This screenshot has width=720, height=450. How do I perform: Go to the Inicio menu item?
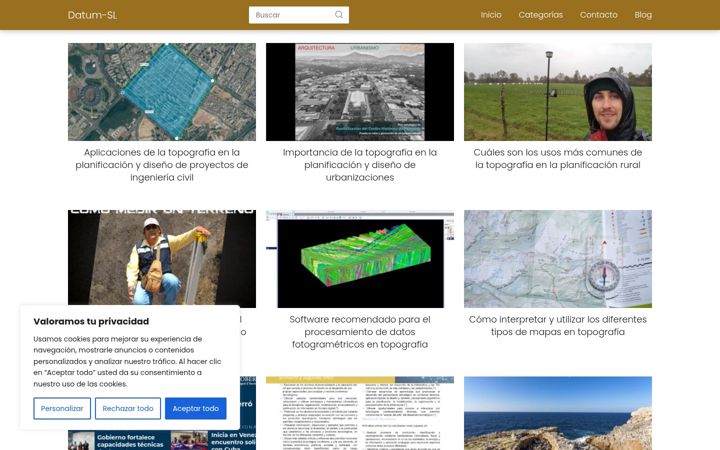coord(491,15)
